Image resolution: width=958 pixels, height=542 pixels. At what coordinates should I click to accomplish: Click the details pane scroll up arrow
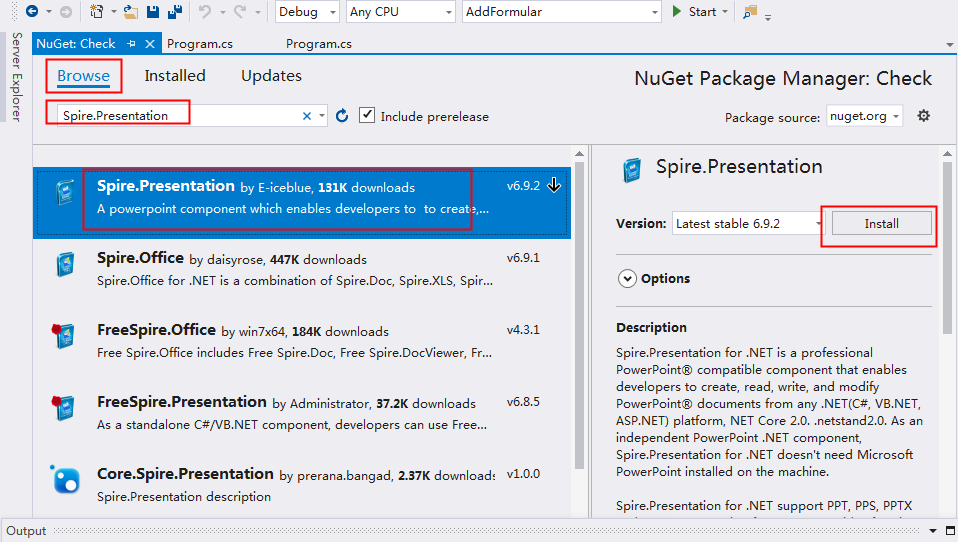pyautogui.click(x=947, y=153)
